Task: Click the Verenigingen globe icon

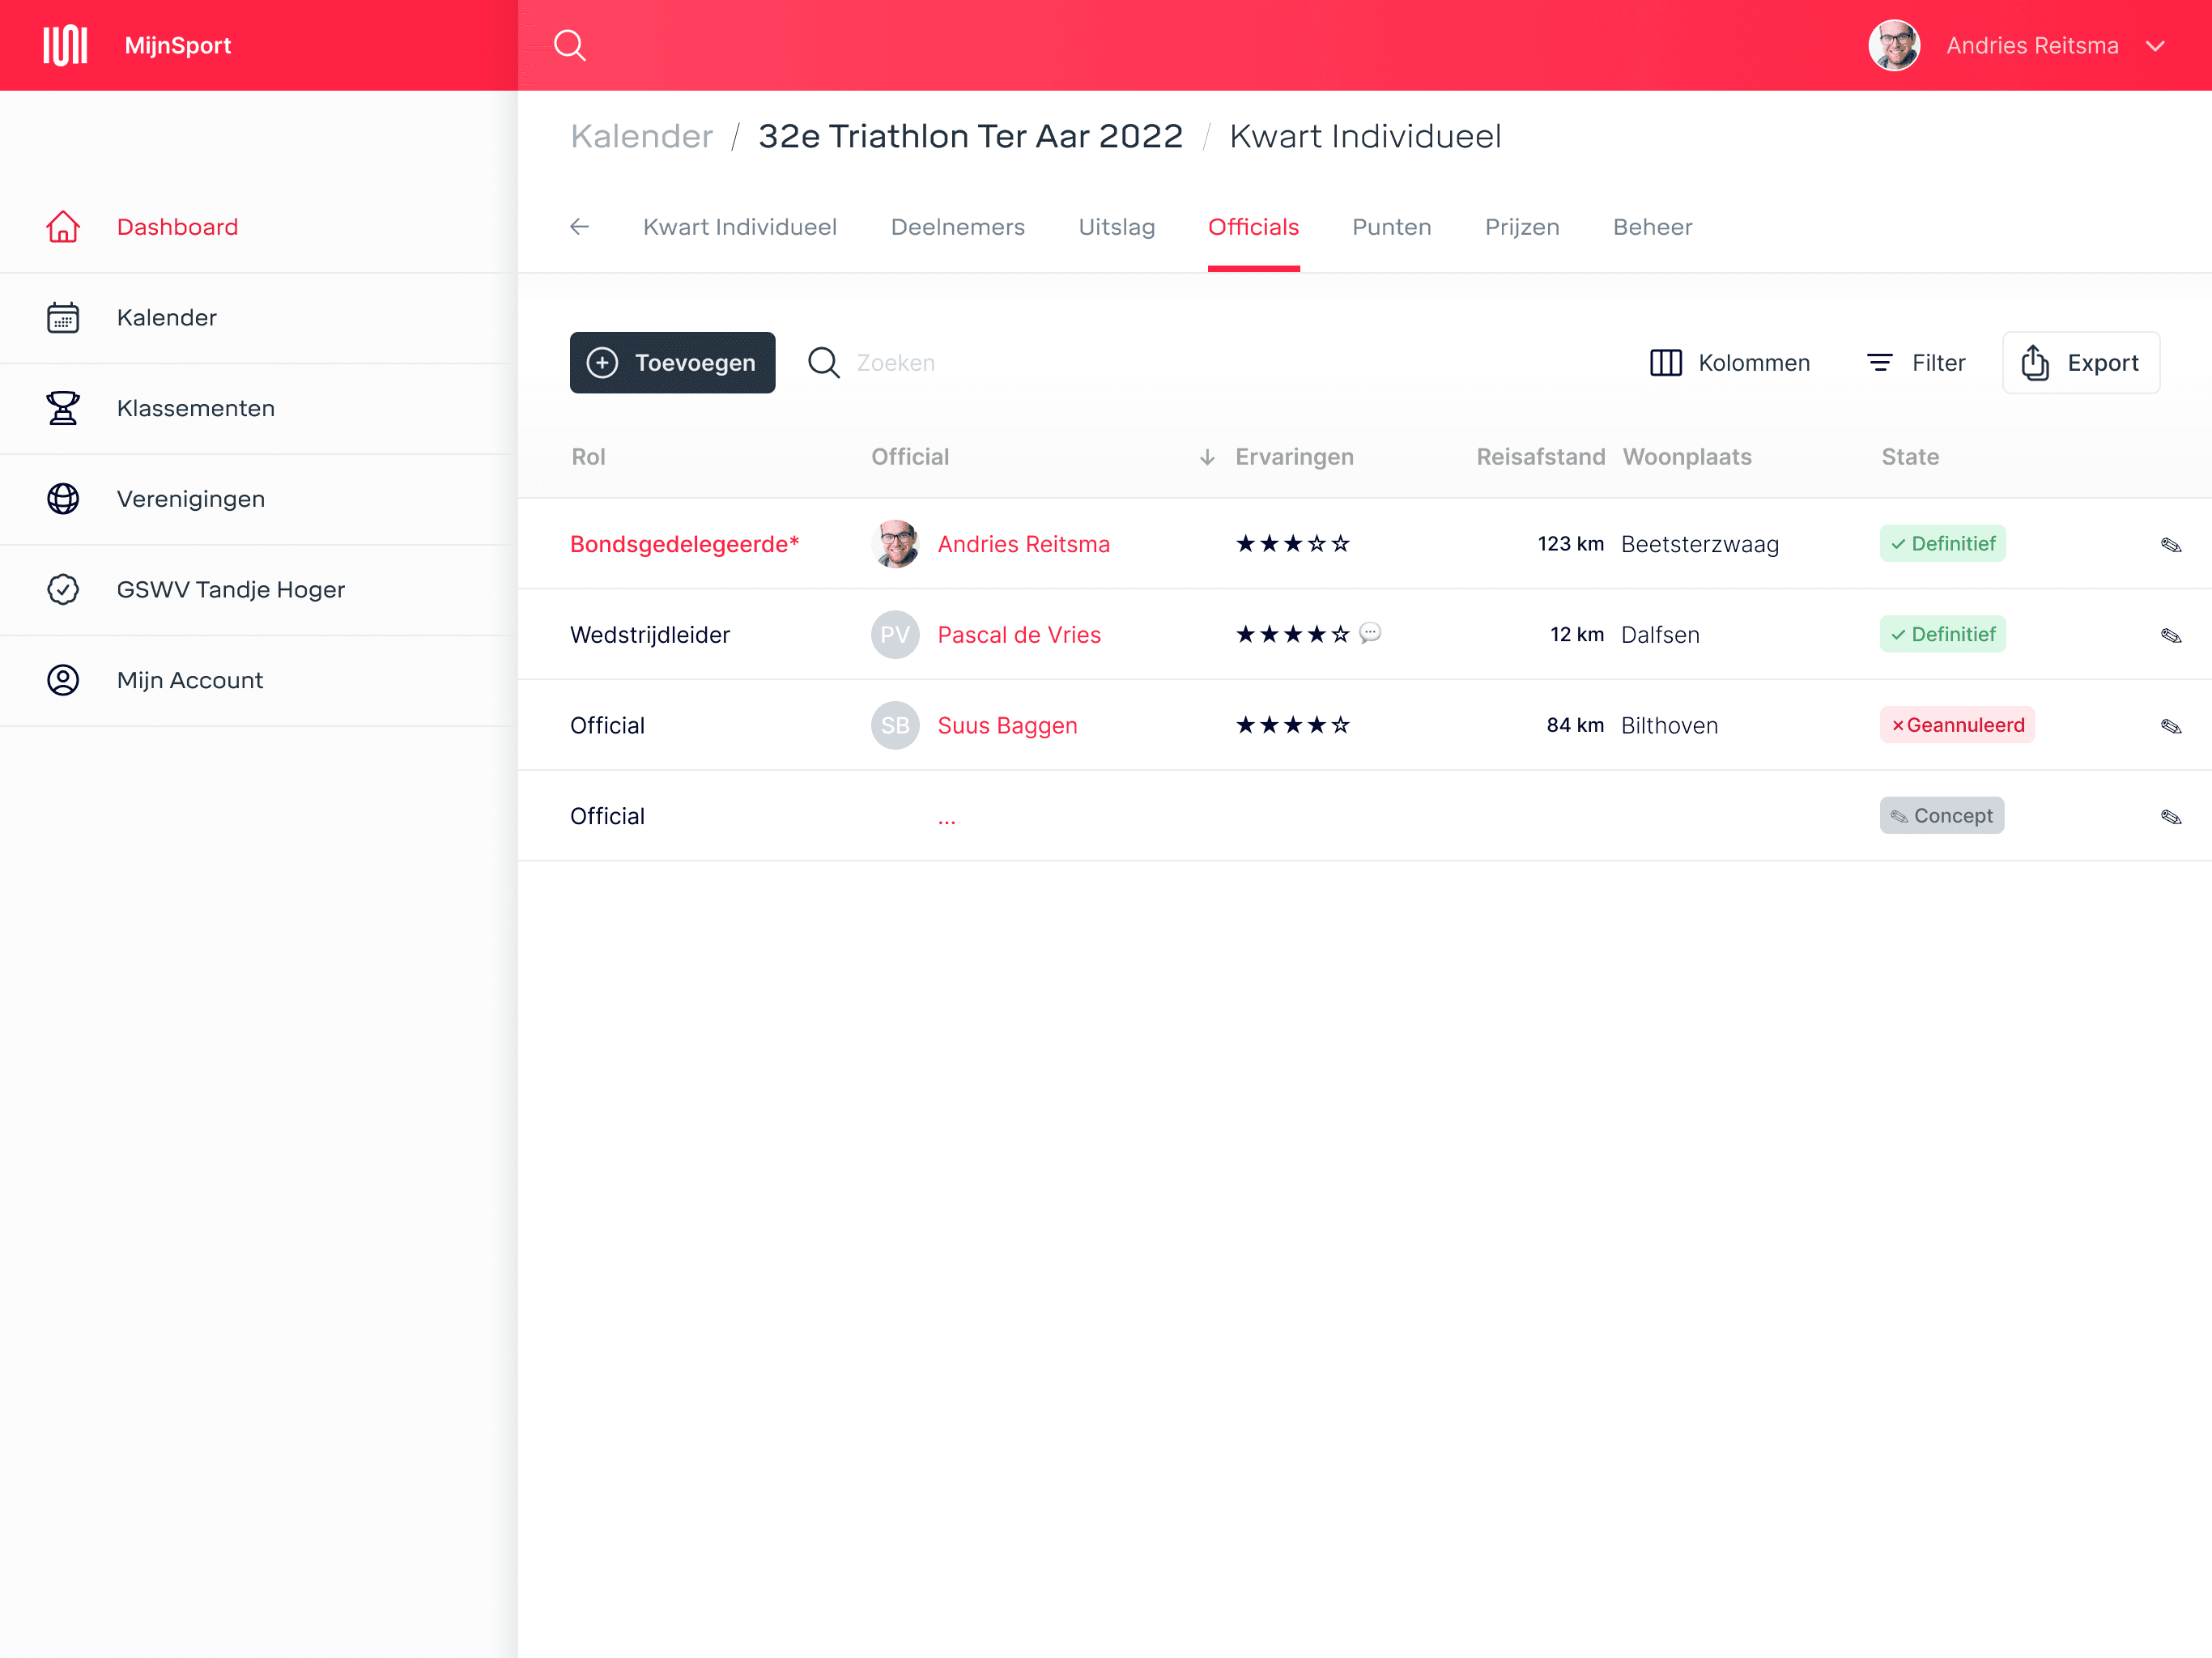Action: coord(63,499)
